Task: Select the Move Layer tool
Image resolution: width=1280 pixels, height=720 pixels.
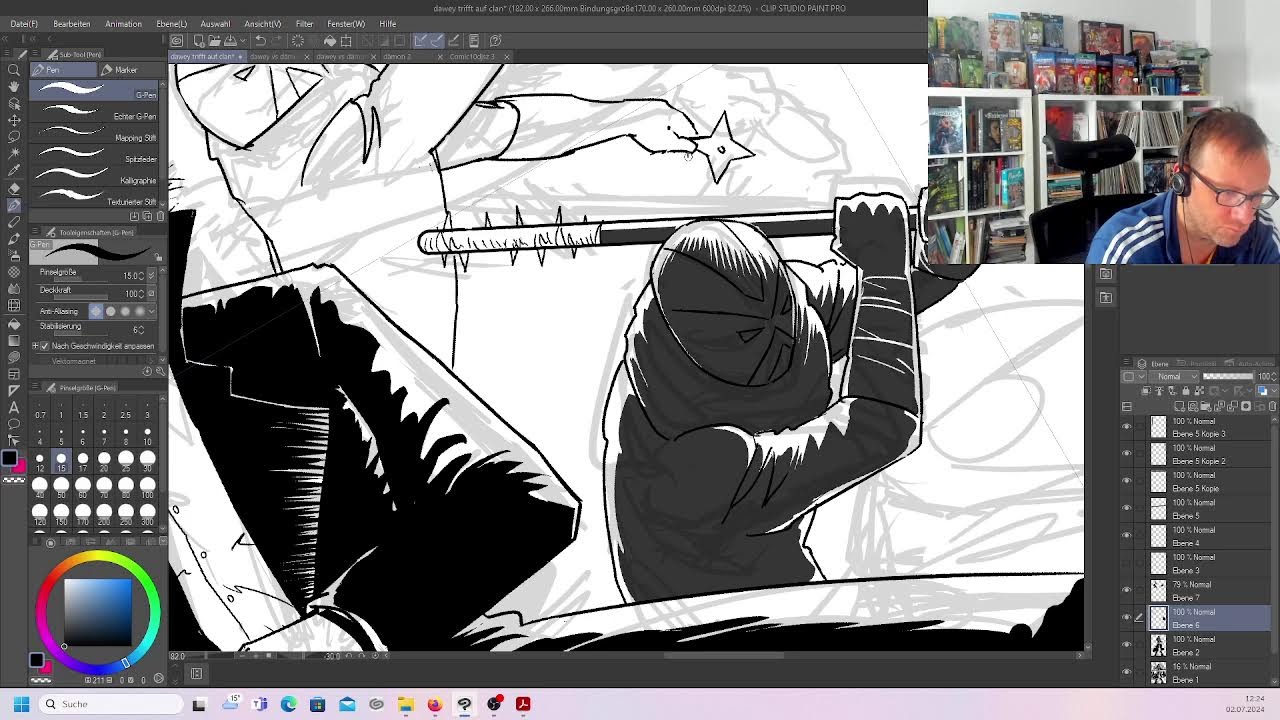Action: click(14, 120)
